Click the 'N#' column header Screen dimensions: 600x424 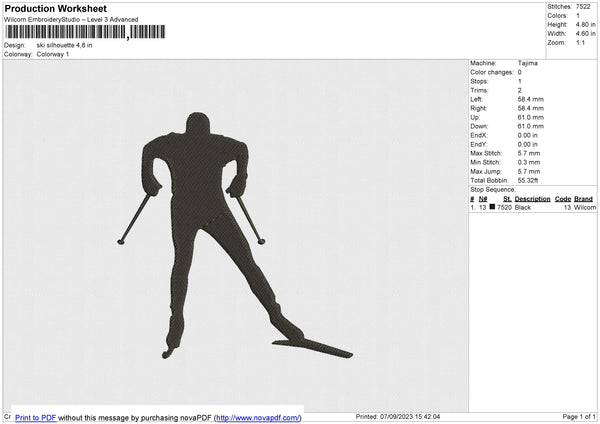click(x=483, y=199)
